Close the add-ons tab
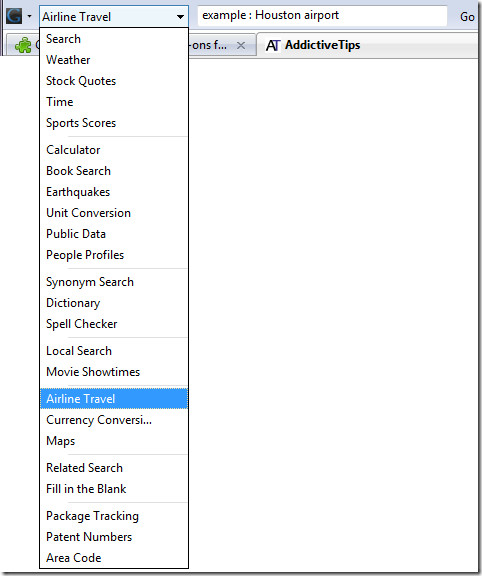The height and width of the screenshot is (576, 482). click(x=241, y=45)
